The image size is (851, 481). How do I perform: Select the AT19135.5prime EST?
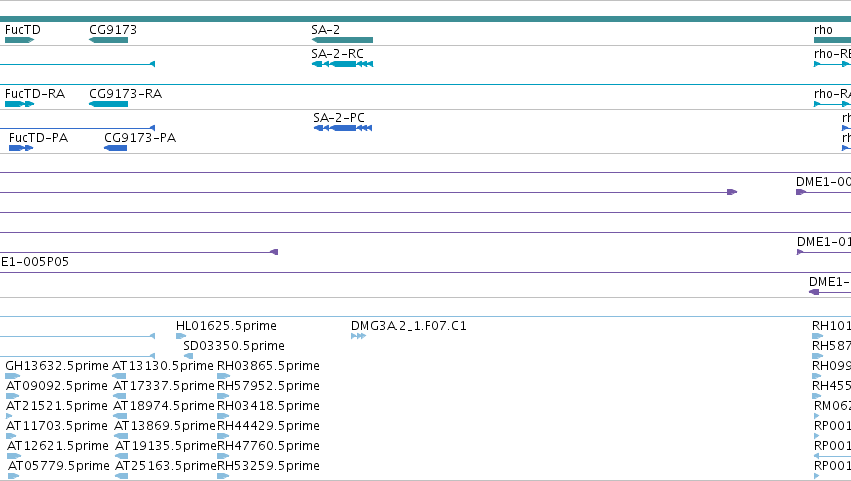[x=166, y=446]
